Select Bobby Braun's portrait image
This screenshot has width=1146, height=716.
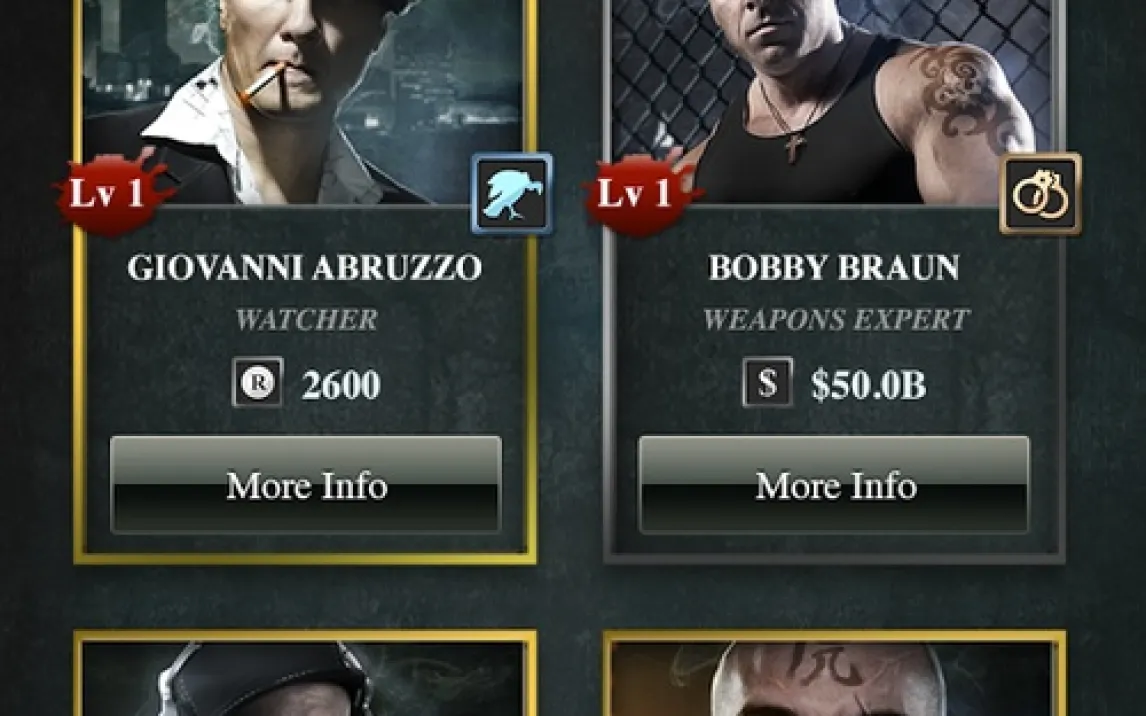(x=833, y=102)
